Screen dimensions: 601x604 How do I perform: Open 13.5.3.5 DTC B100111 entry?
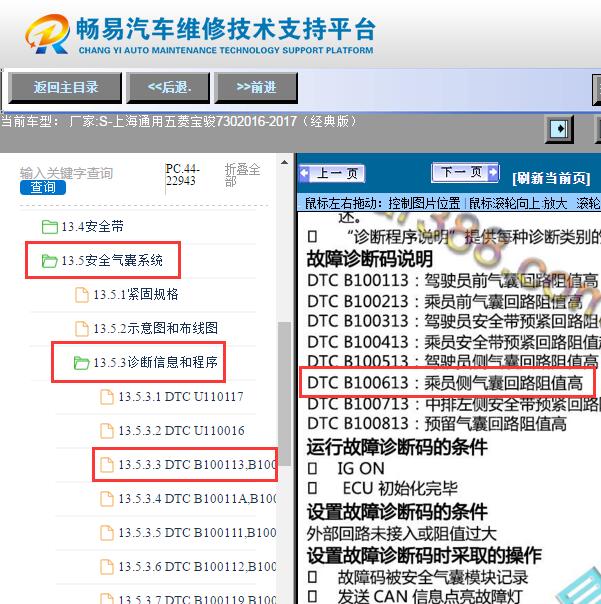[197, 532]
